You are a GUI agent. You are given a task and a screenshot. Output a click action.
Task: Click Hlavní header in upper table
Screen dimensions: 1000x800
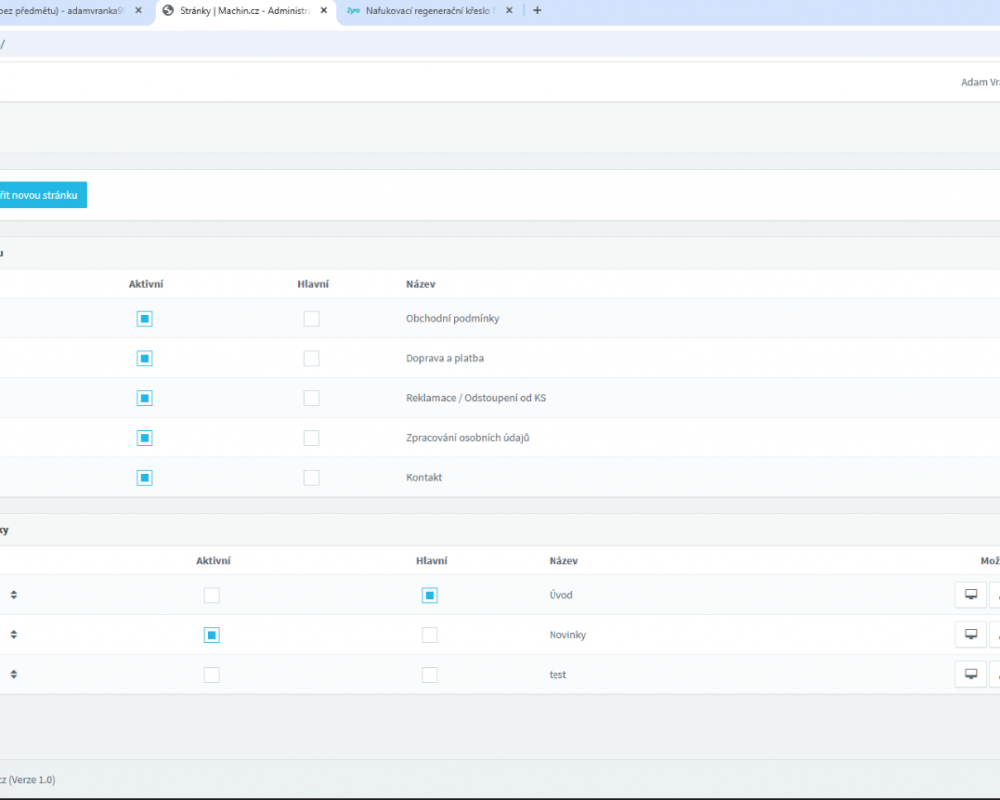[x=313, y=284]
